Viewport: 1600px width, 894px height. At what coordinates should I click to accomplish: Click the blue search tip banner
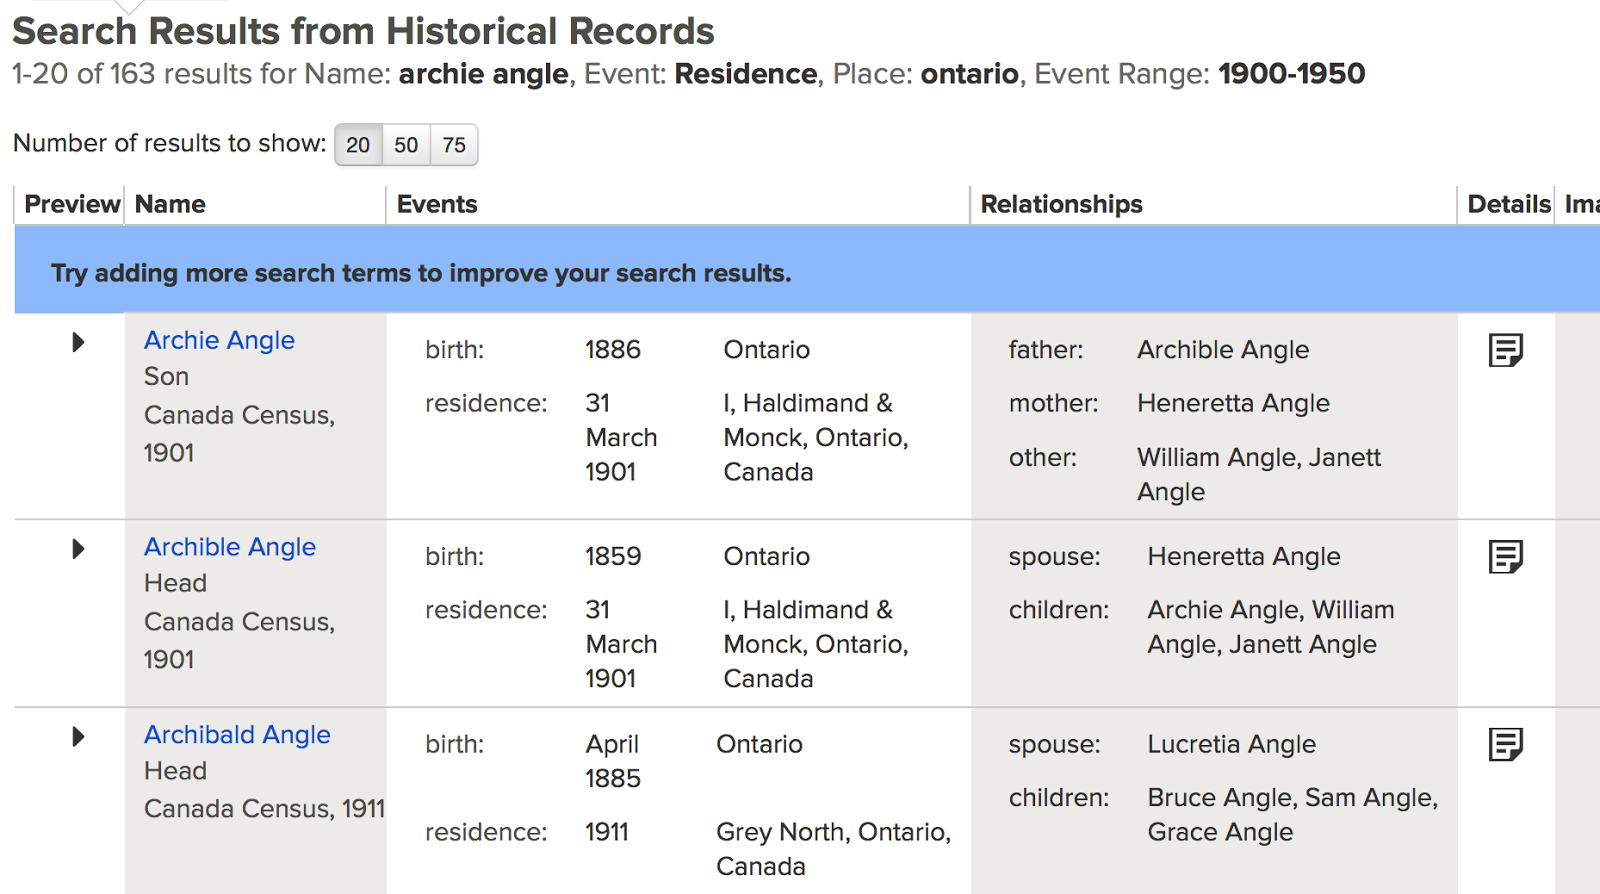(x=420, y=273)
